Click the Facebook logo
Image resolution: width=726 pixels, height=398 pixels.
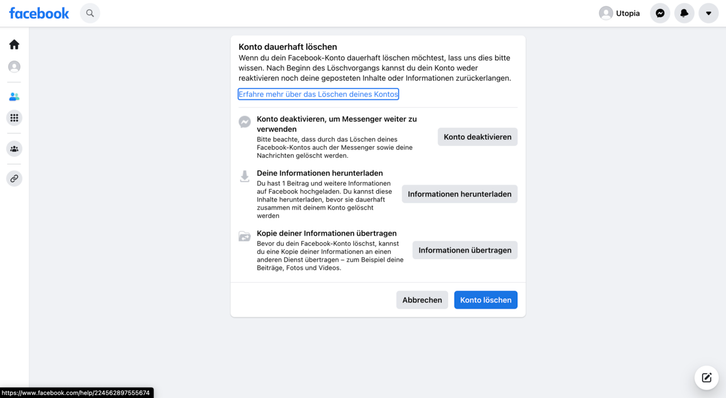coord(39,13)
